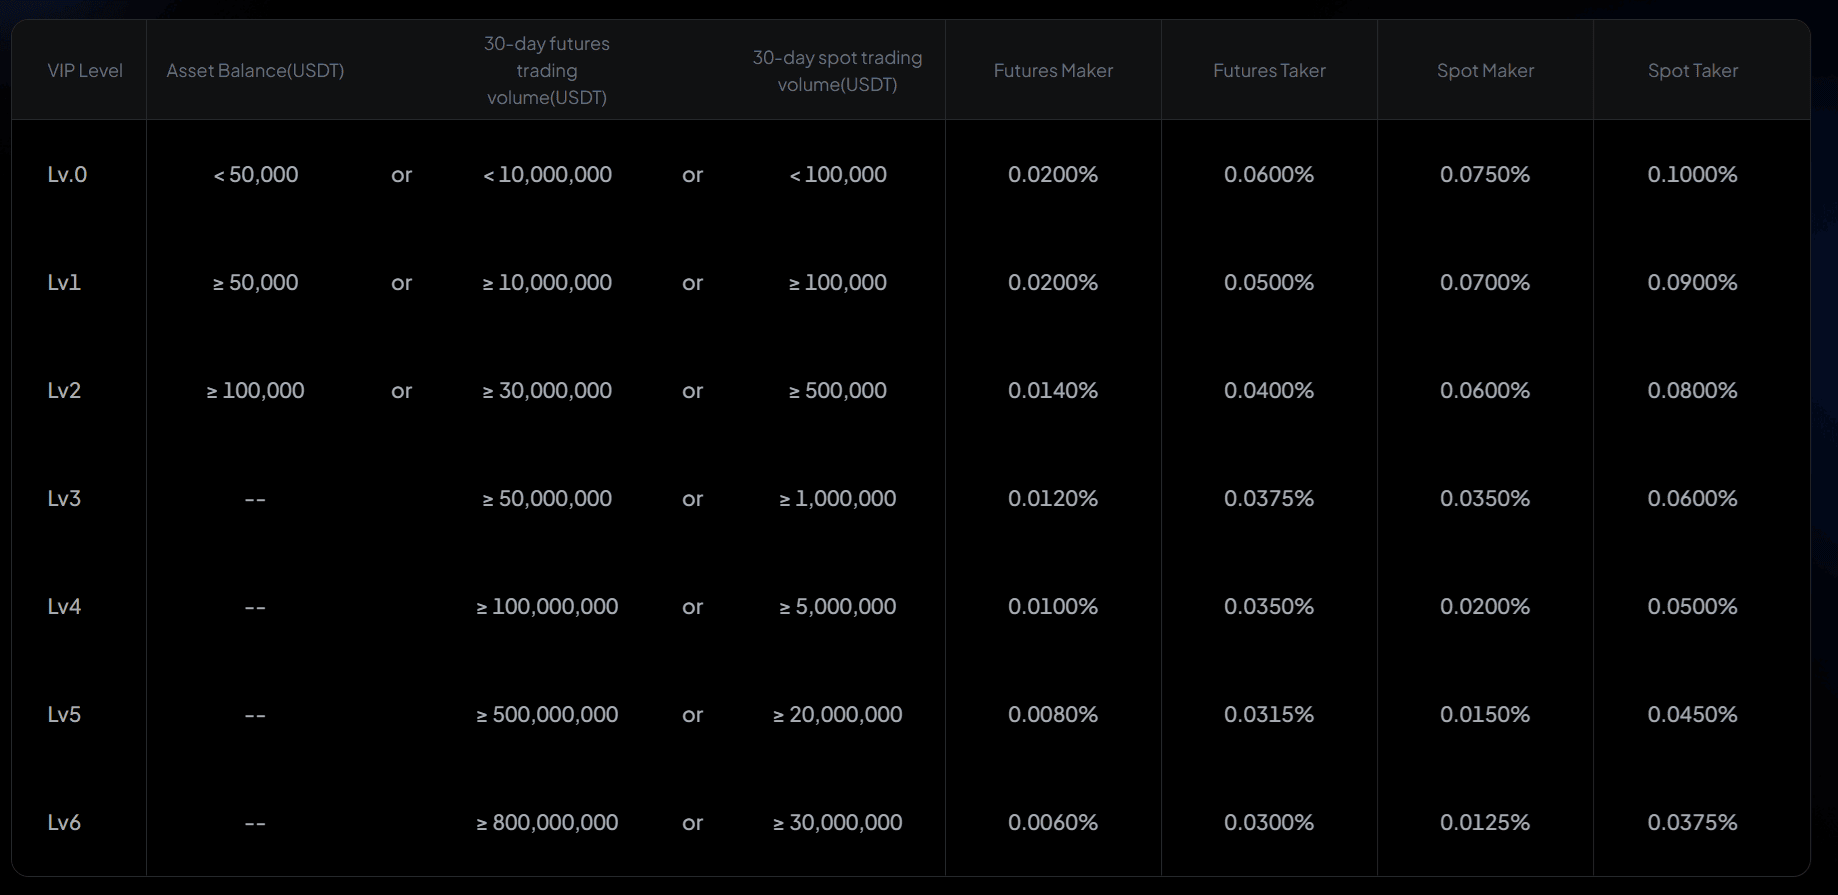Select the Lv2 VIP level label
Viewport: 1838px width, 895px height.
tap(64, 391)
